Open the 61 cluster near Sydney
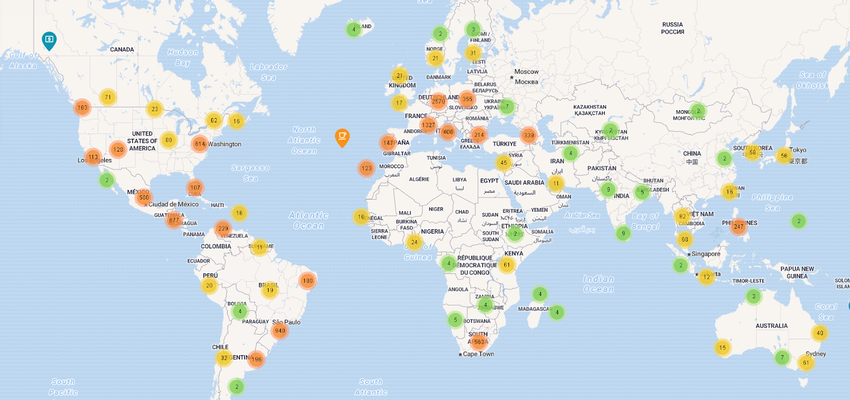The image size is (850, 400). (806, 362)
